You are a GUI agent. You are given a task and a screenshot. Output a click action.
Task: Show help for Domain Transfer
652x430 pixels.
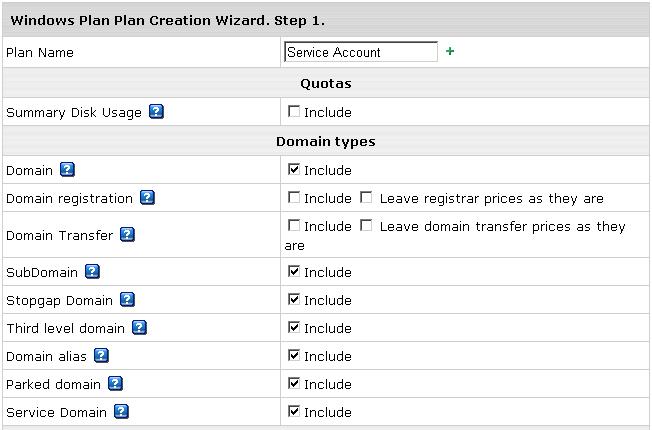point(127,235)
